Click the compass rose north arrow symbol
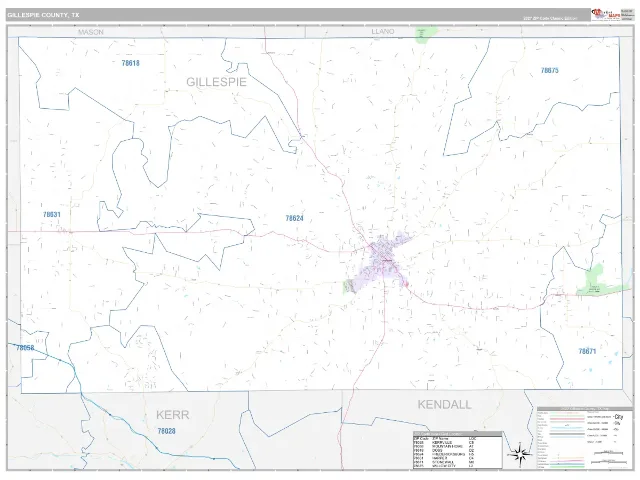 [x=520, y=454]
